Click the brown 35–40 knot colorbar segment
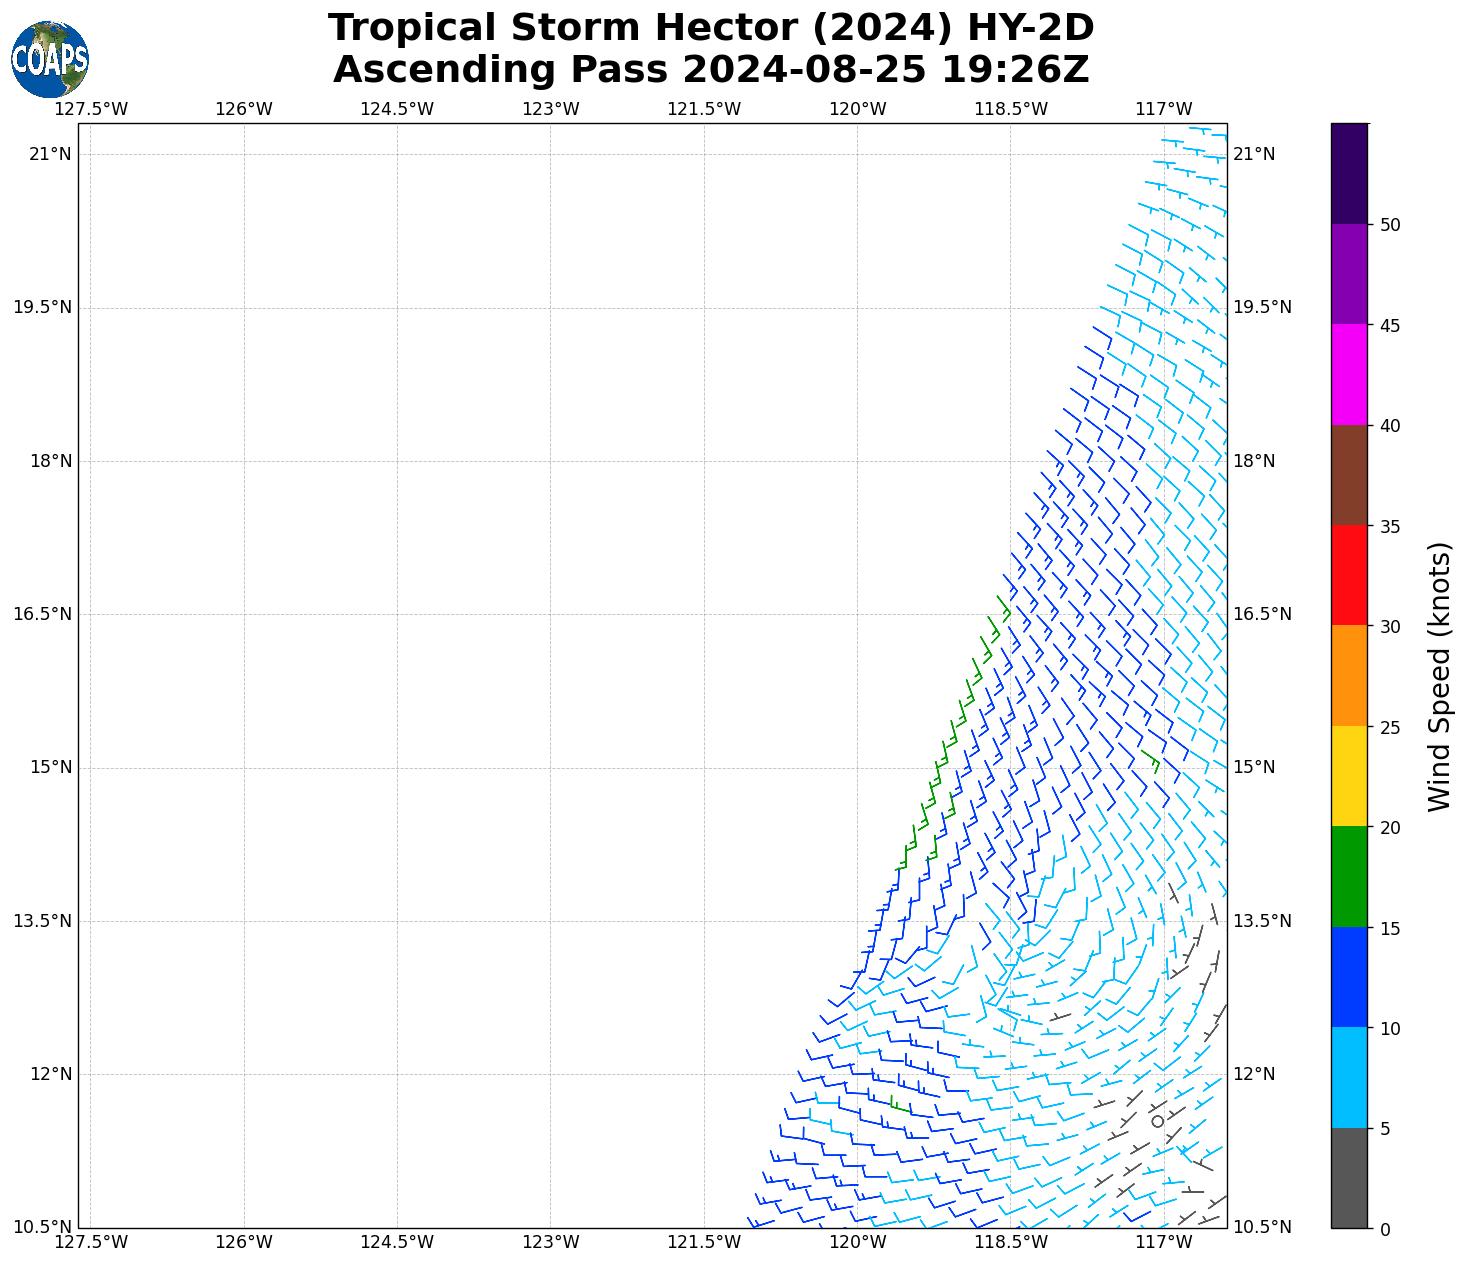 point(1349,475)
